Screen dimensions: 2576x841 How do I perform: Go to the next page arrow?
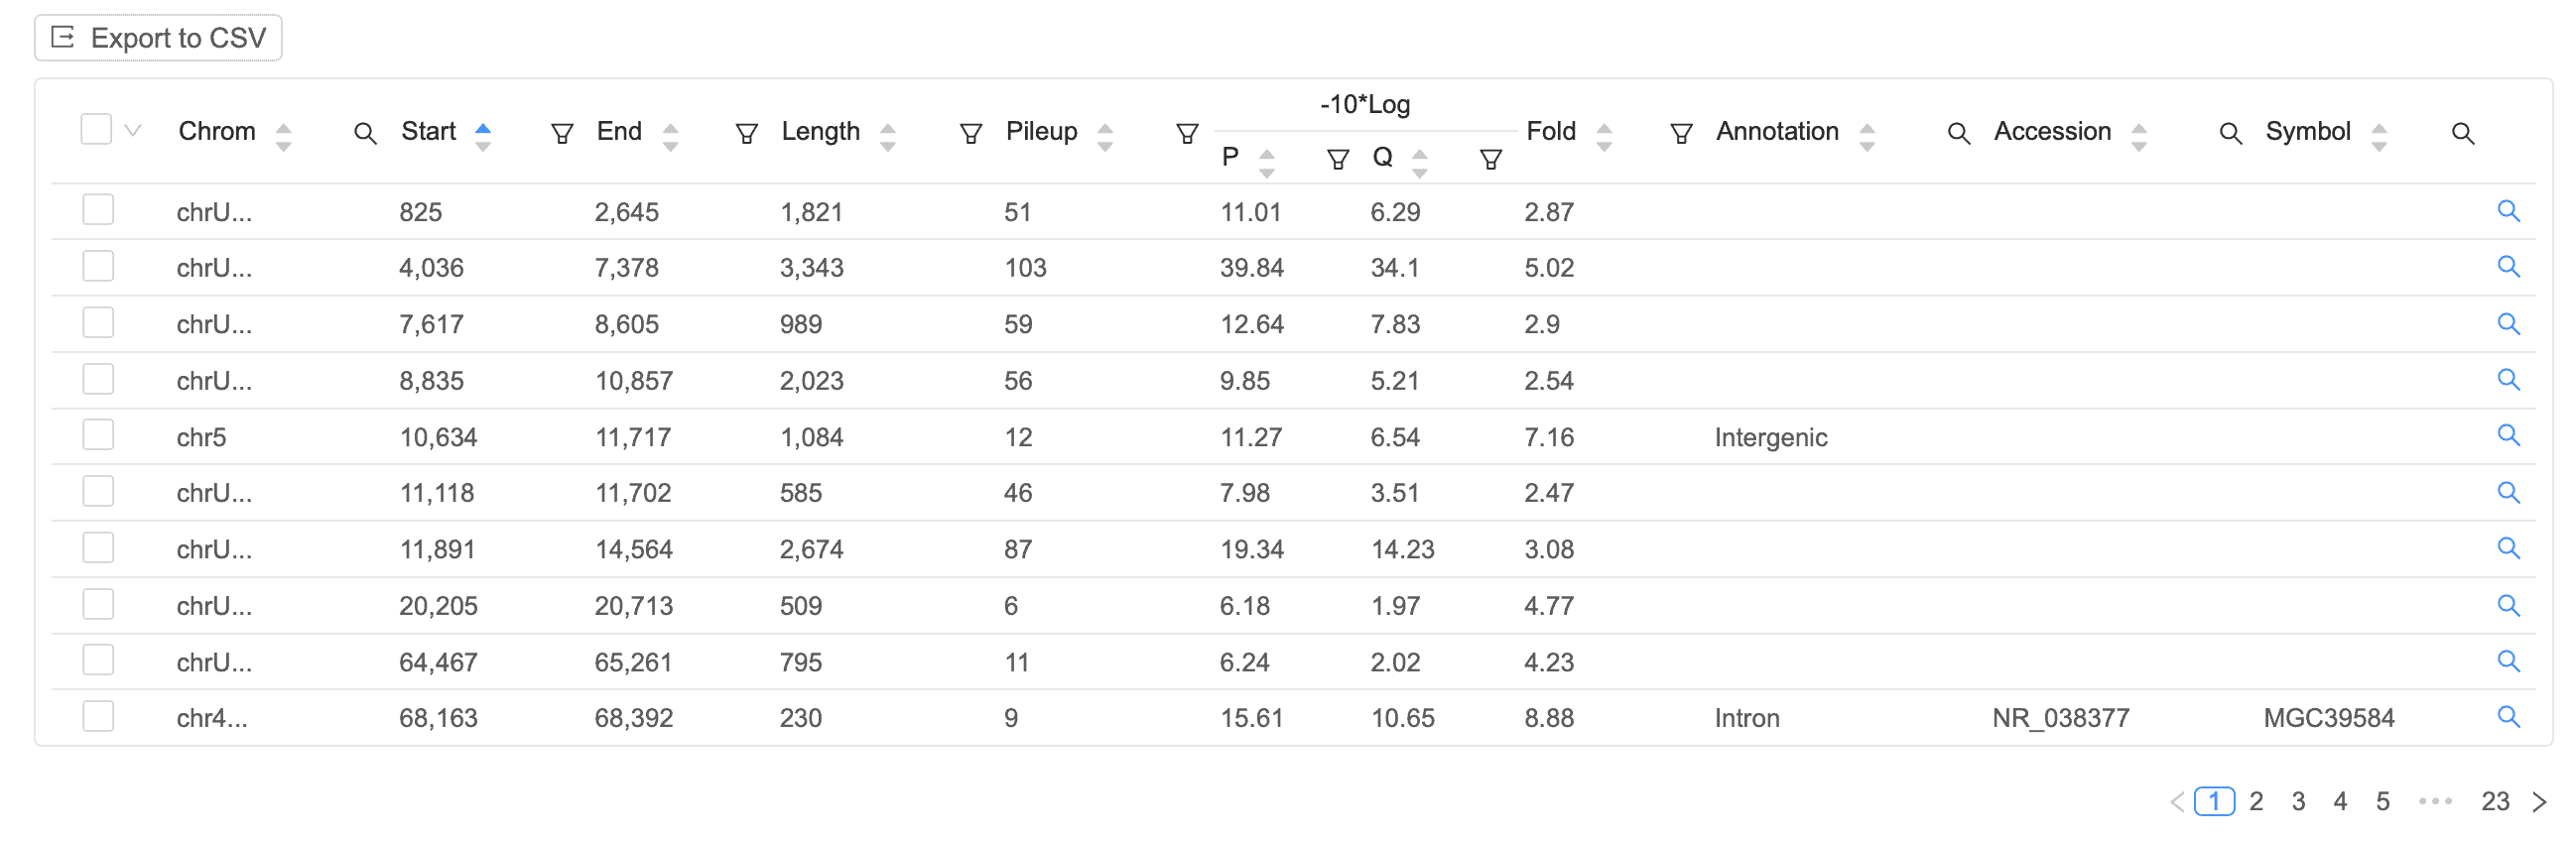coord(2539,801)
